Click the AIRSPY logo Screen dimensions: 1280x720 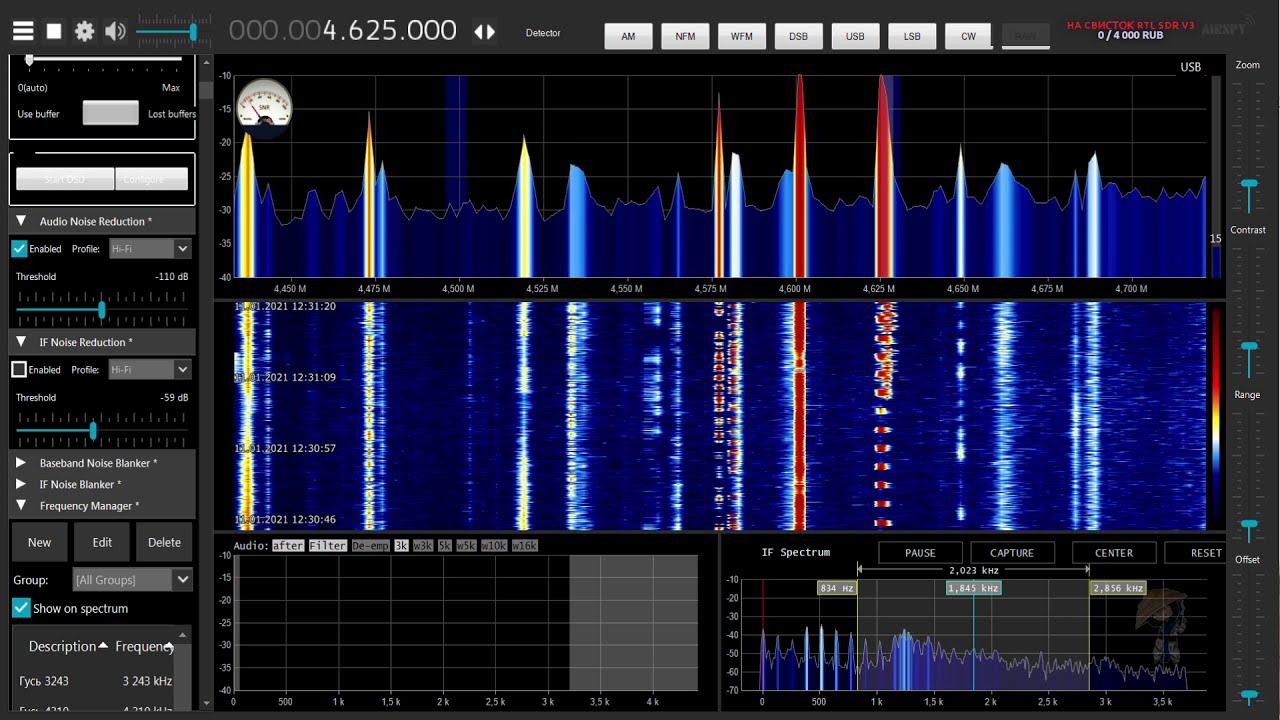pos(1222,29)
